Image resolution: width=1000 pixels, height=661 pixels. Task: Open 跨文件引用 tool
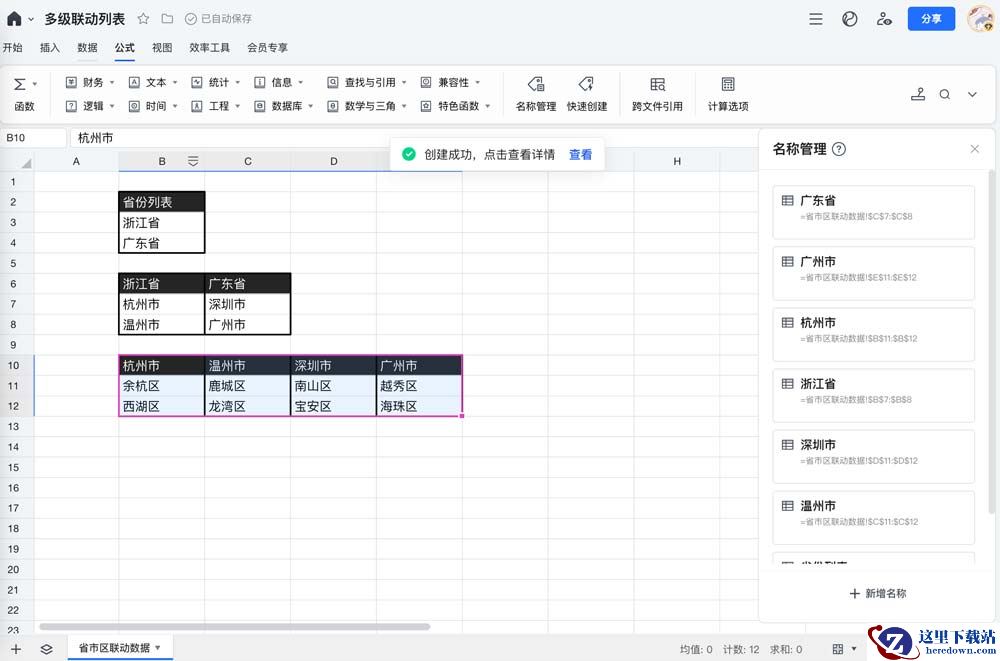click(657, 85)
